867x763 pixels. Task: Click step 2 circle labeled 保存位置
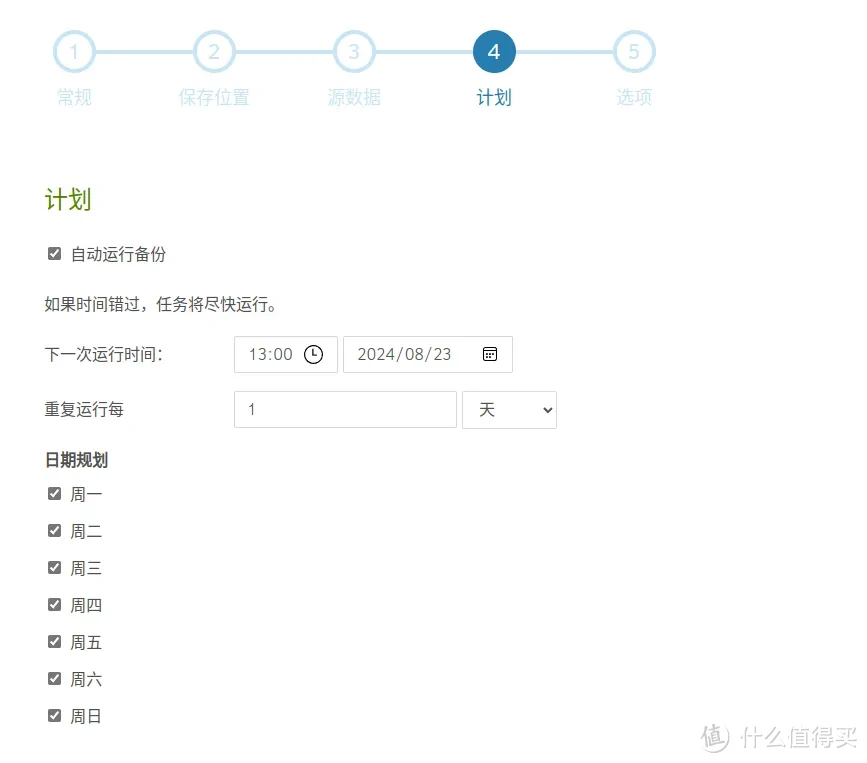(214, 51)
